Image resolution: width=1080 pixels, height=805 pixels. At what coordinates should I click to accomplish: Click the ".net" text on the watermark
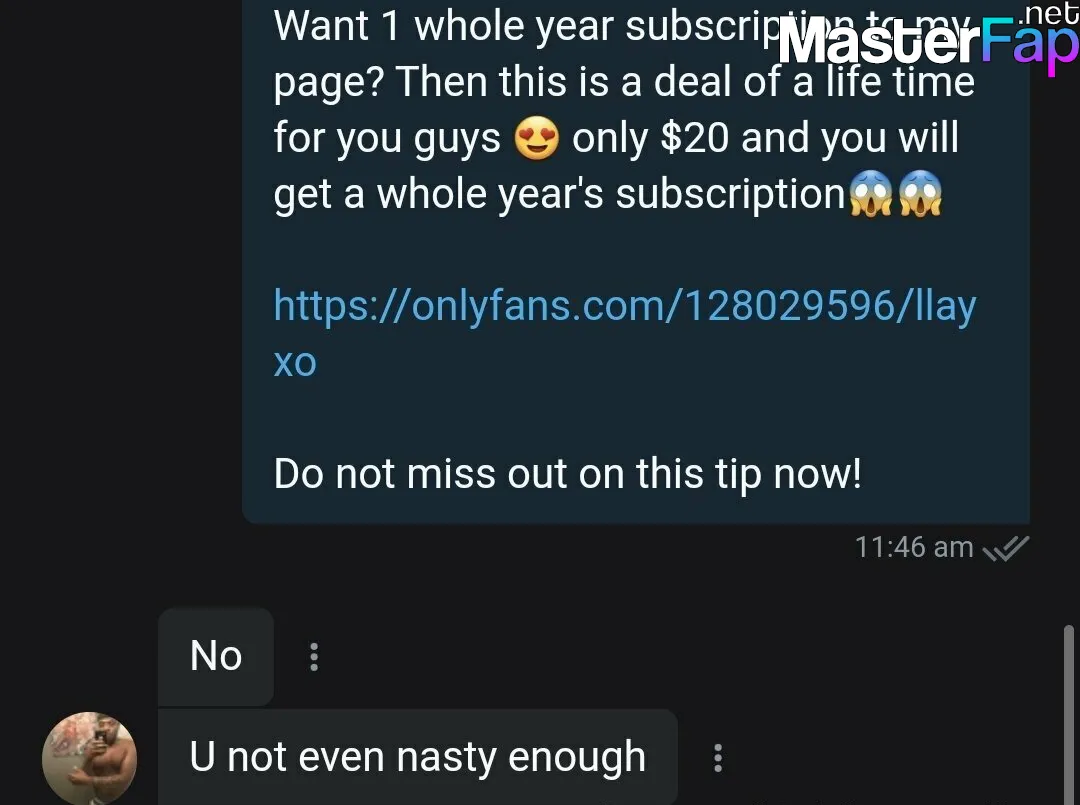click(1048, 13)
